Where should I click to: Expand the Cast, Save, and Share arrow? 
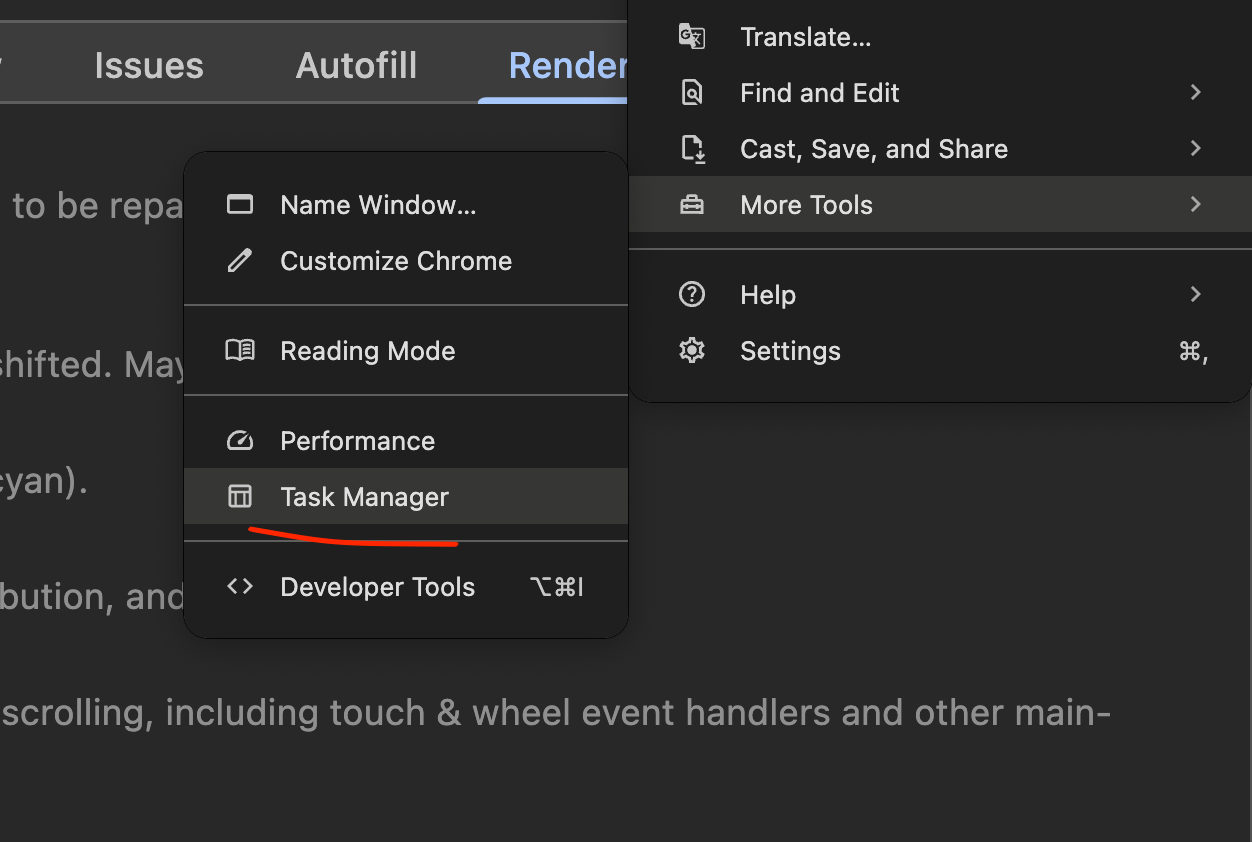pos(1195,149)
